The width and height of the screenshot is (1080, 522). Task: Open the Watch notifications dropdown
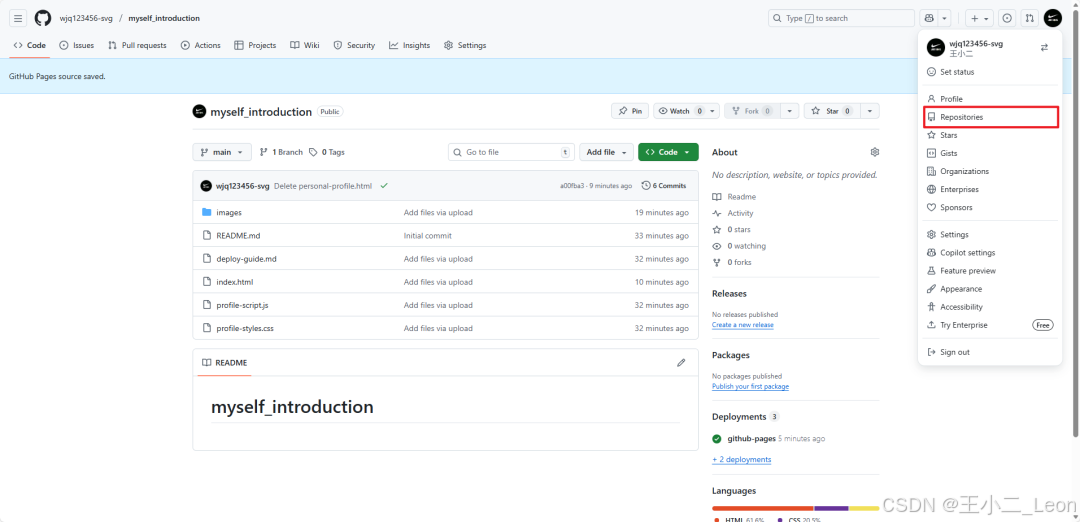coord(686,111)
